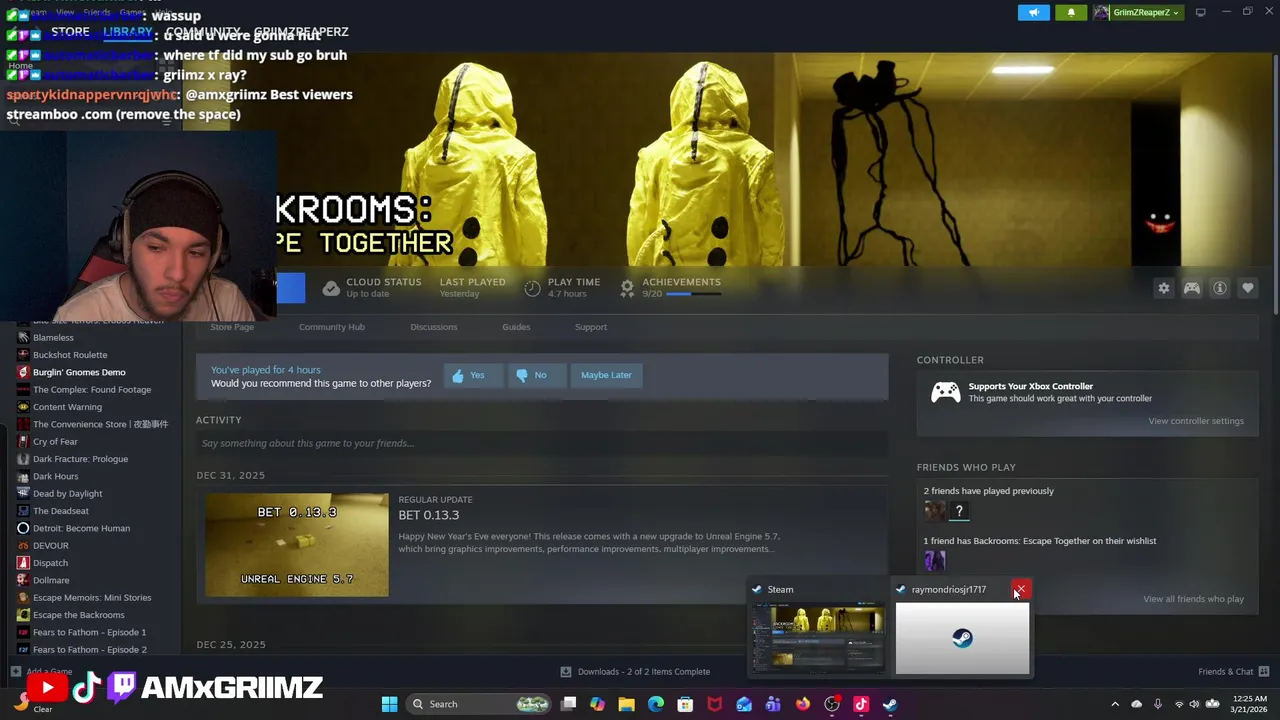Select Dark Hours in library list
This screenshot has height=720, width=1280.
[55, 476]
